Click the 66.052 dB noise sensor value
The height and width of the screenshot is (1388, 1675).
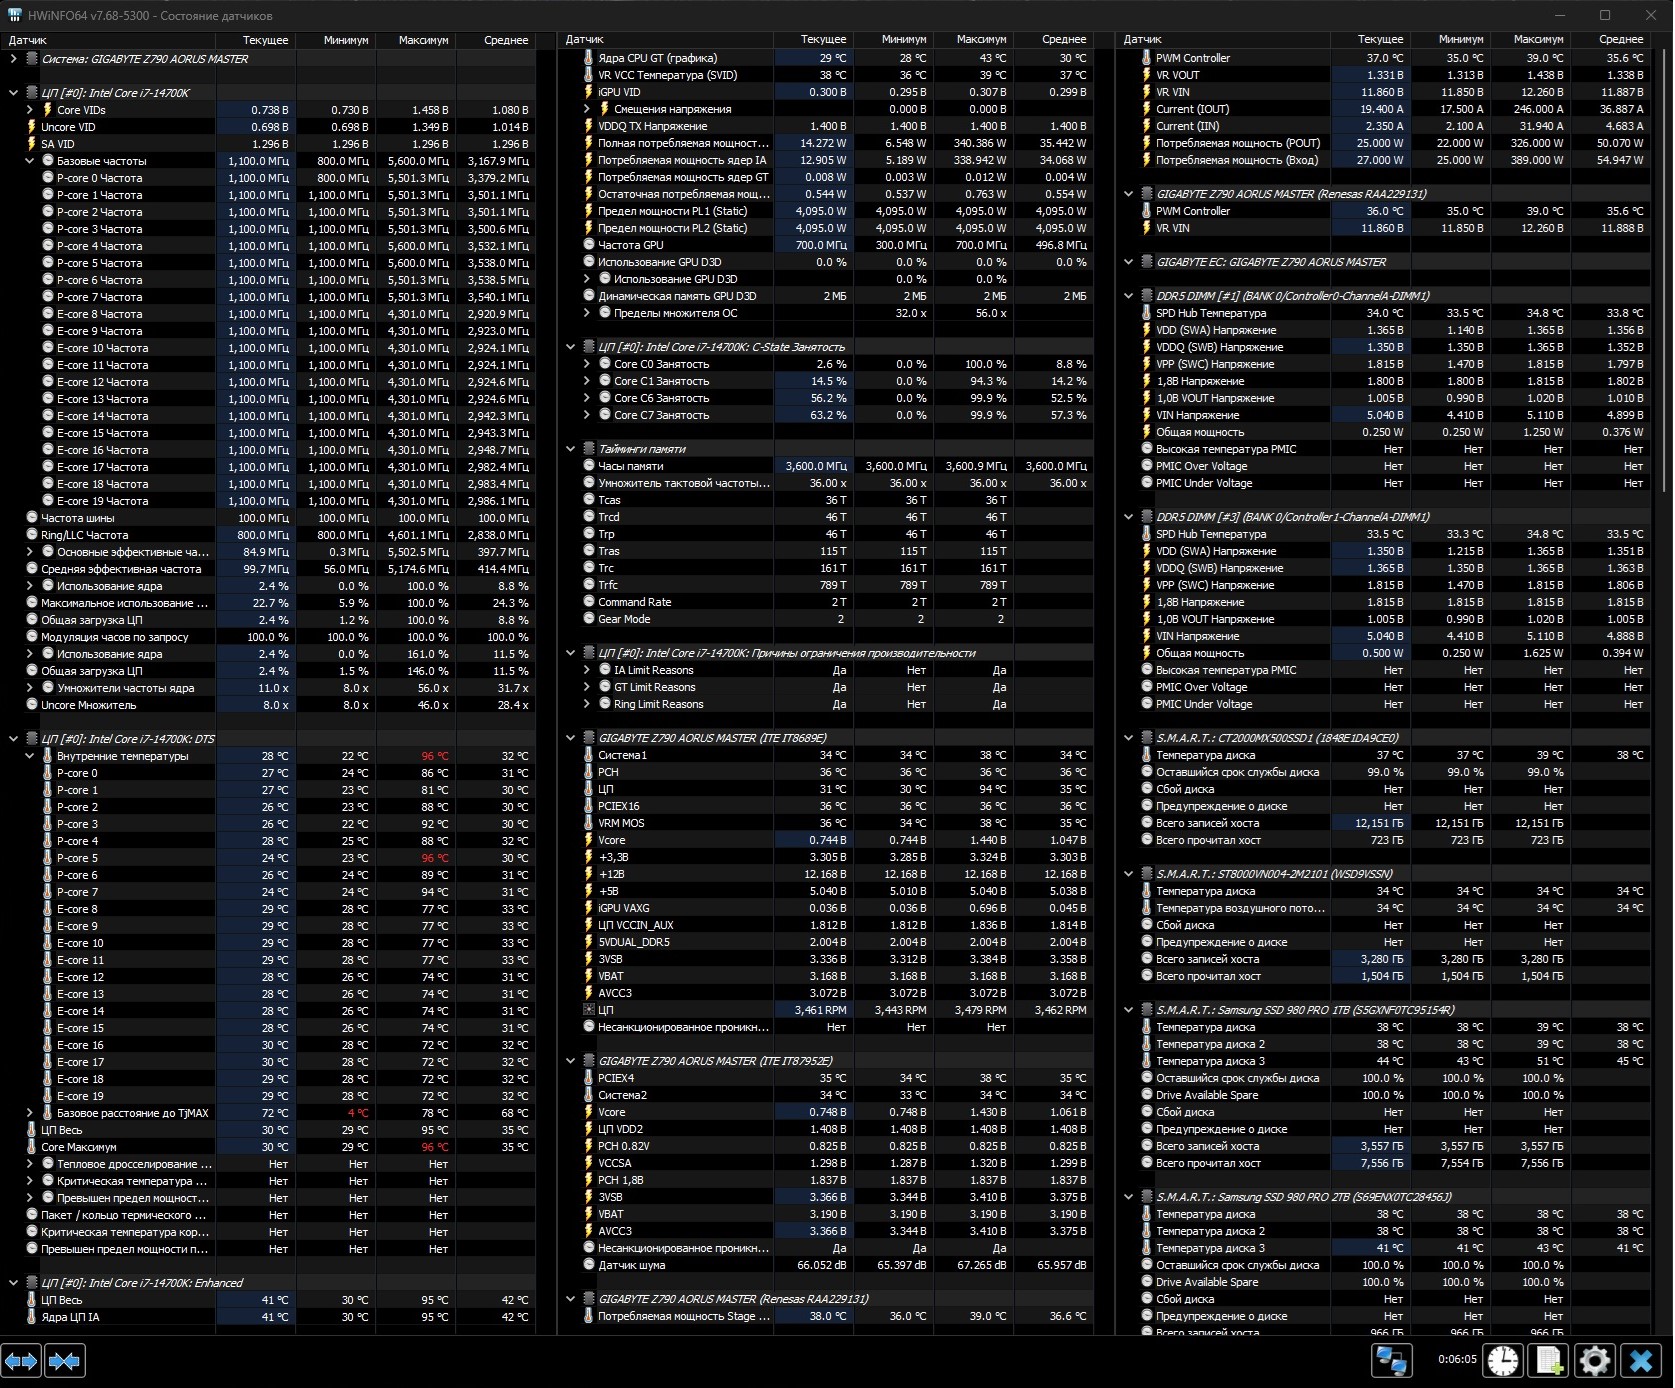point(821,1265)
